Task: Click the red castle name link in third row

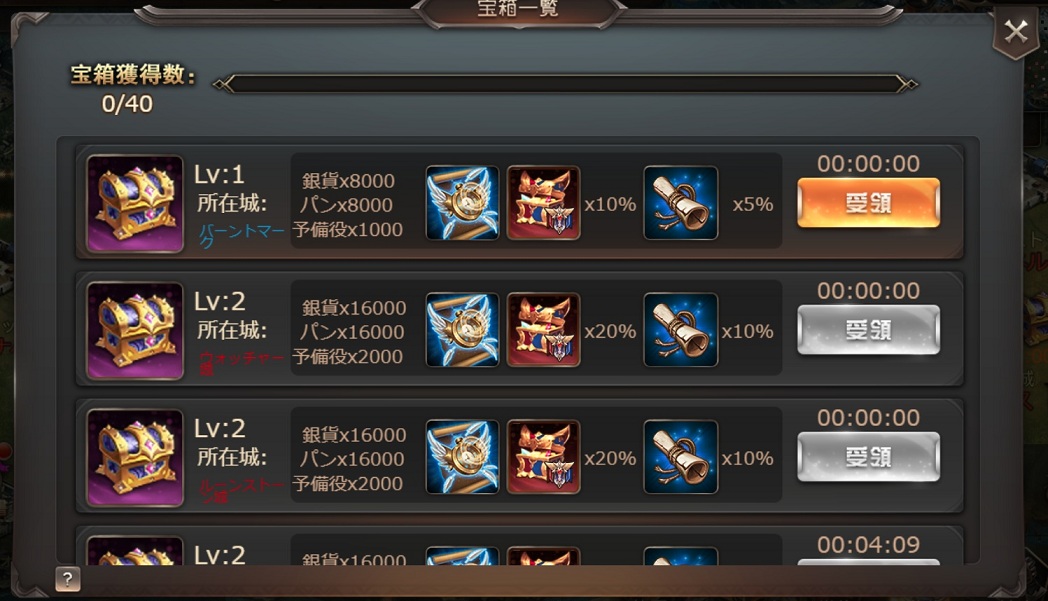Action: pyautogui.click(x=241, y=491)
